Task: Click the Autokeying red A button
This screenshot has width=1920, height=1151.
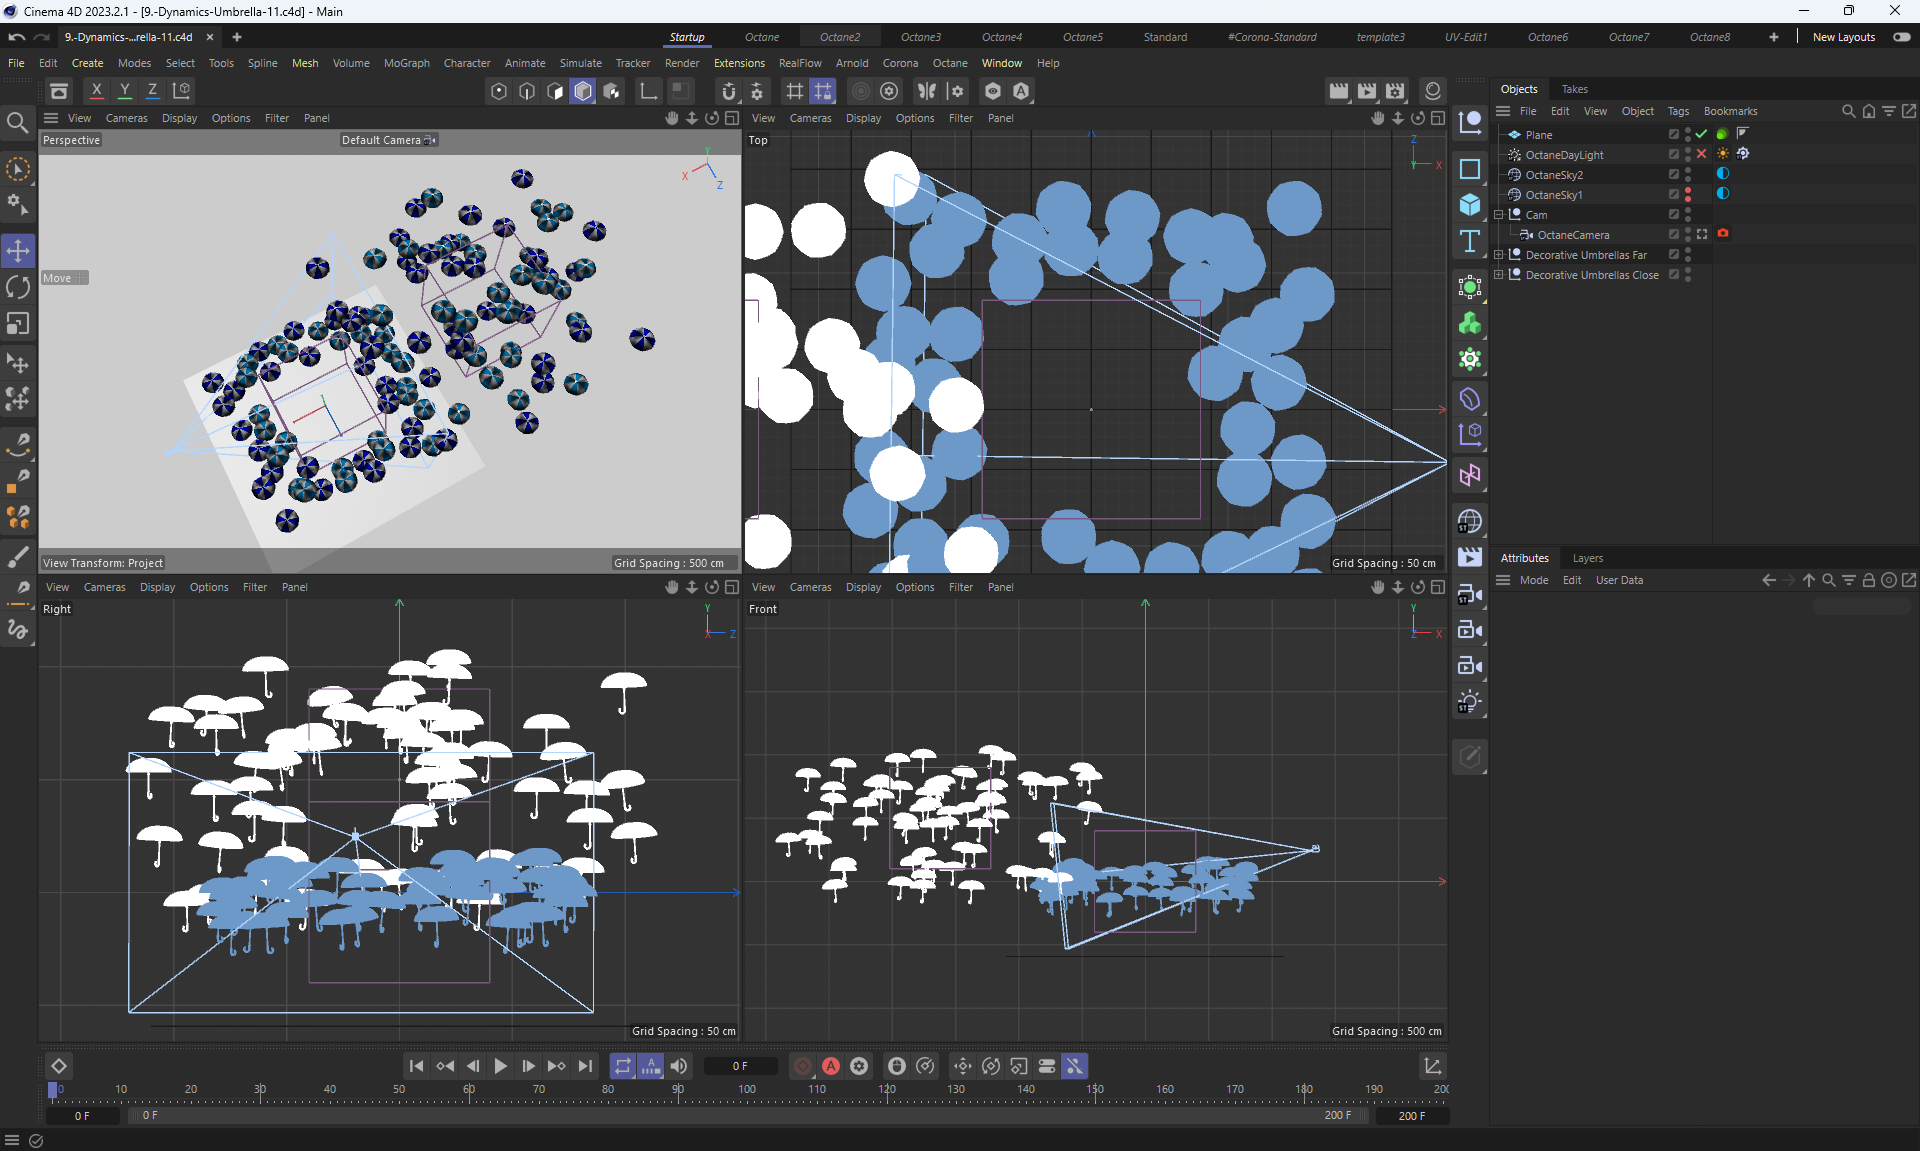Action: [830, 1066]
